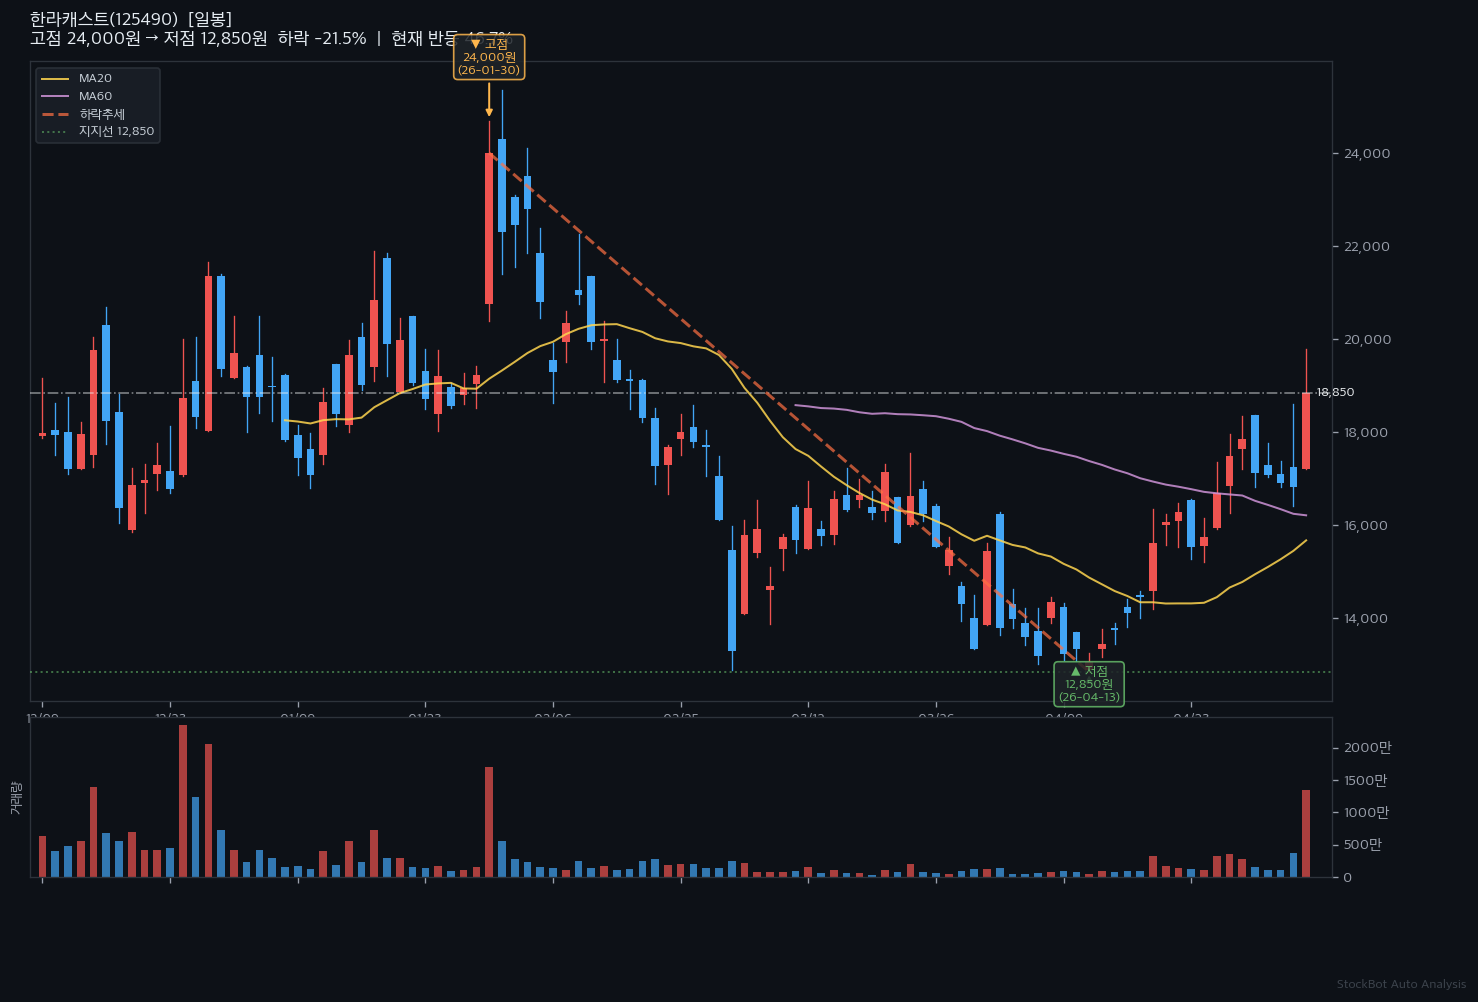Select the 18,000 price axis label

[x=1365, y=433]
